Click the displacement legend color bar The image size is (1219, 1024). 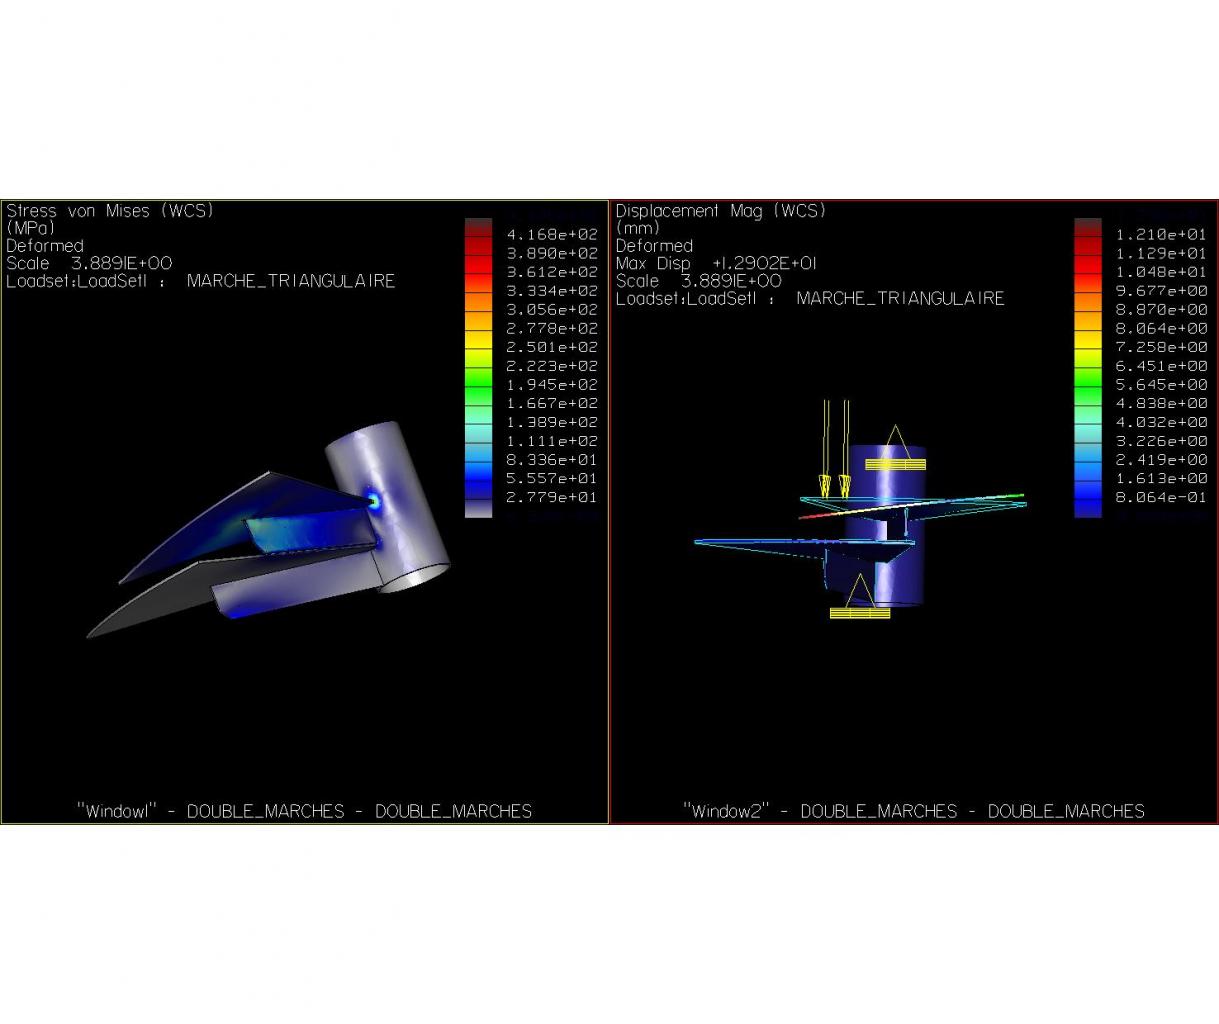1088,367
